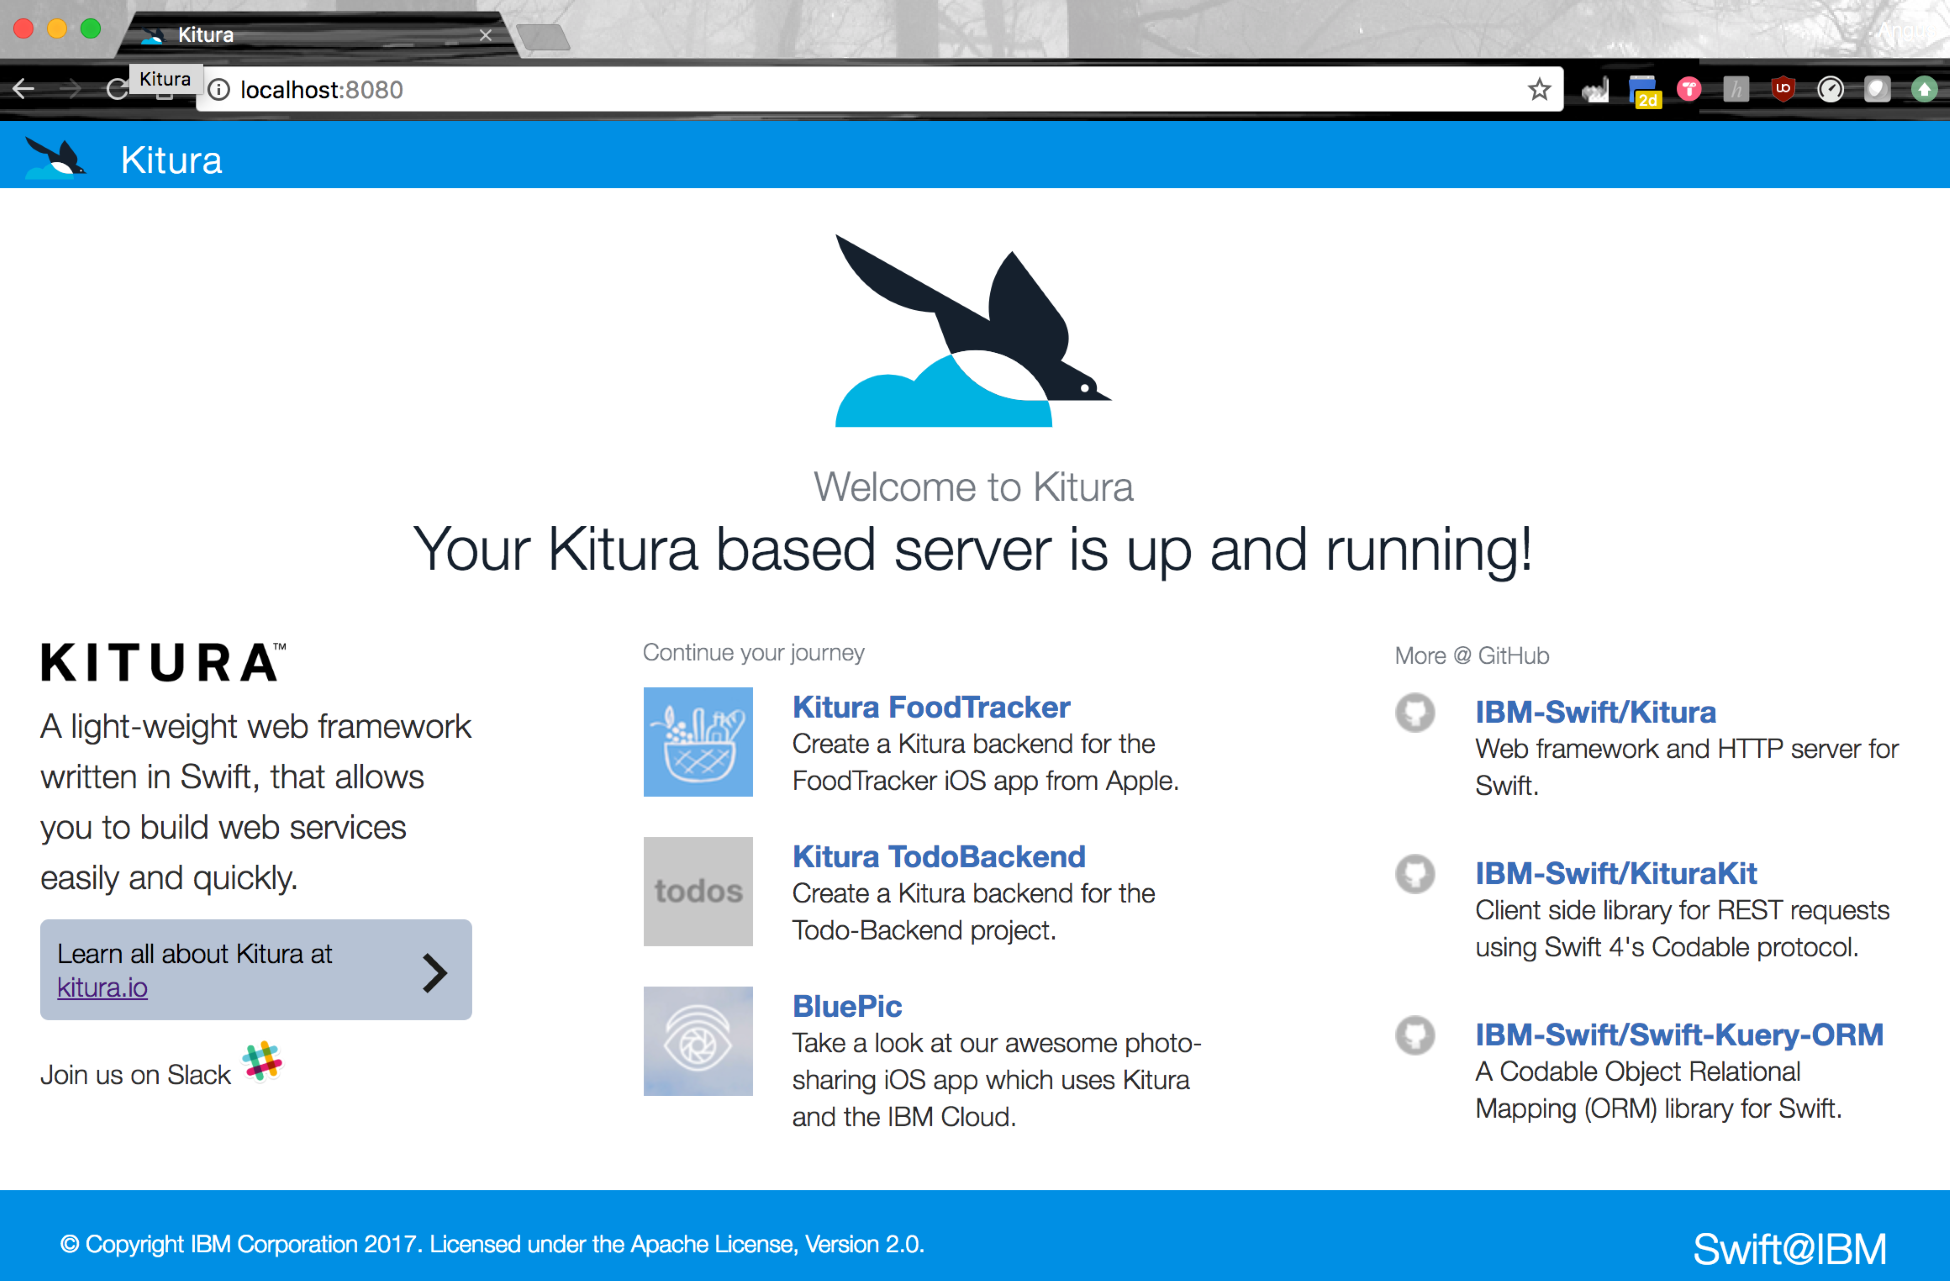
Task: Click the todos thumbnail image
Action: tap(698, 891)
